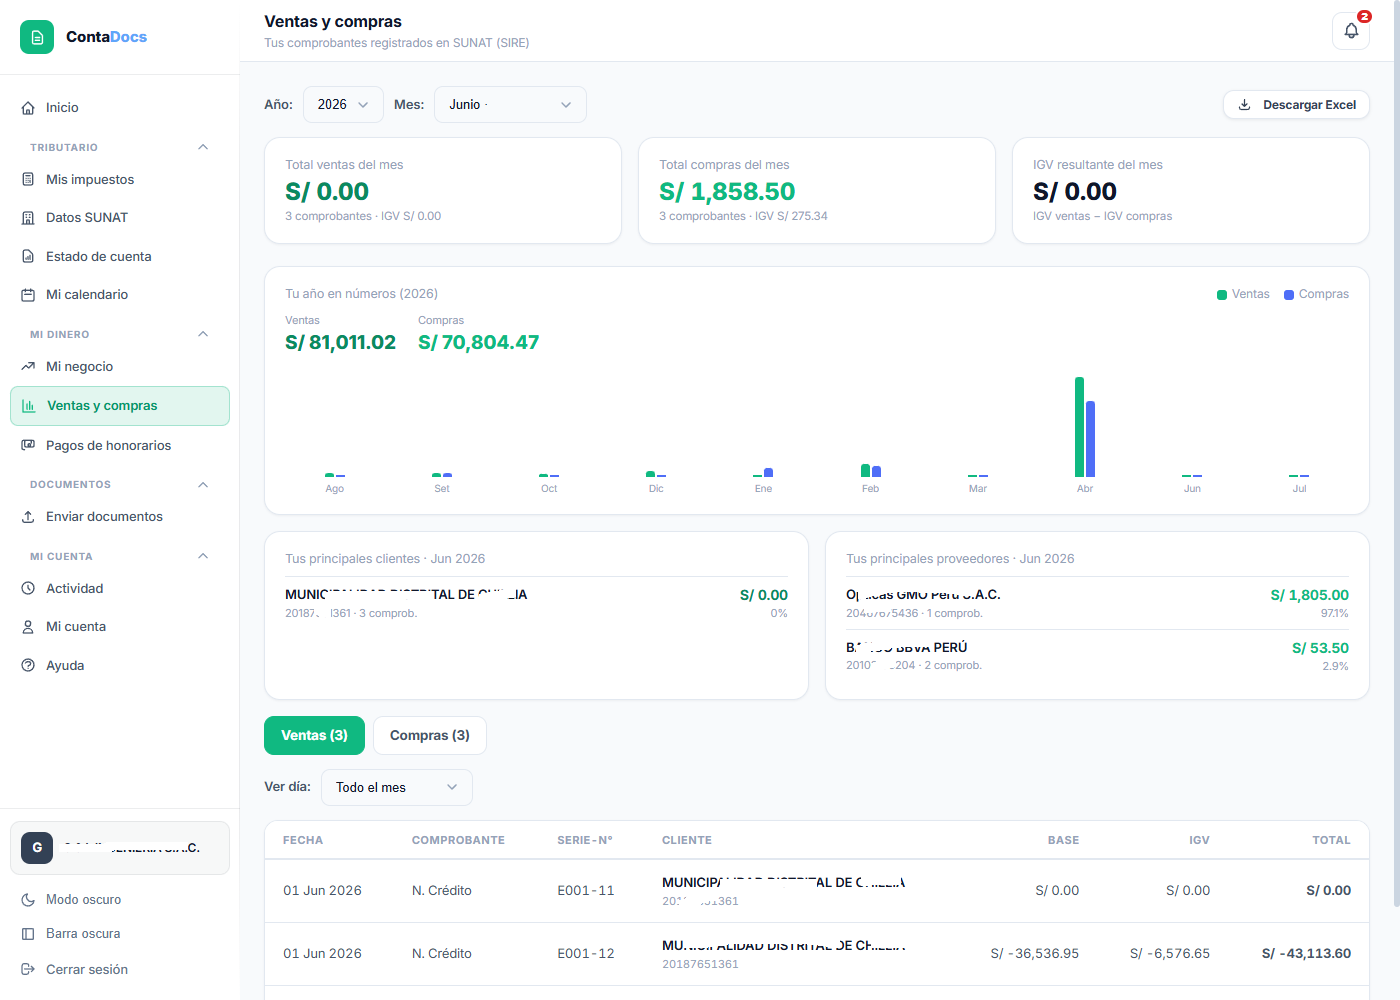
Task: Click the Ventas y compras chart icon
Action: pos(29,406)
